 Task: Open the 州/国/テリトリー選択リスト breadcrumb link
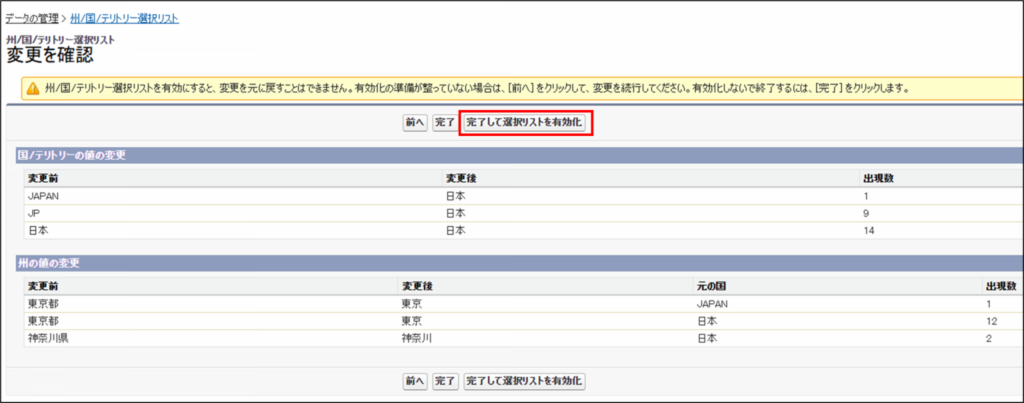point(124,18)
